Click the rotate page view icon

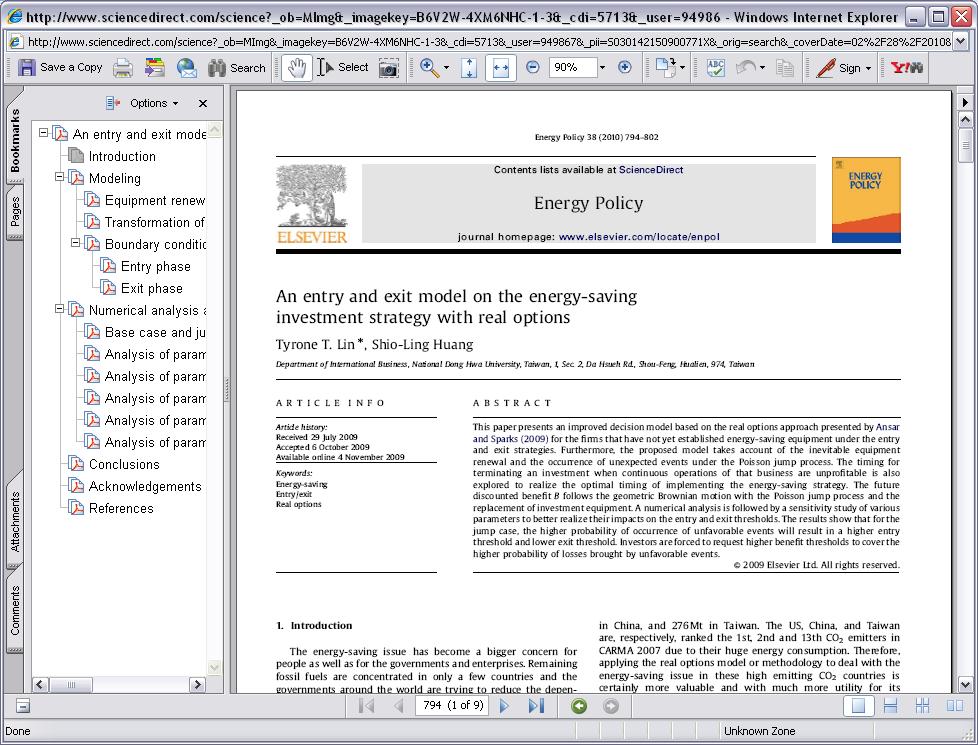click(x=666, y=67)
